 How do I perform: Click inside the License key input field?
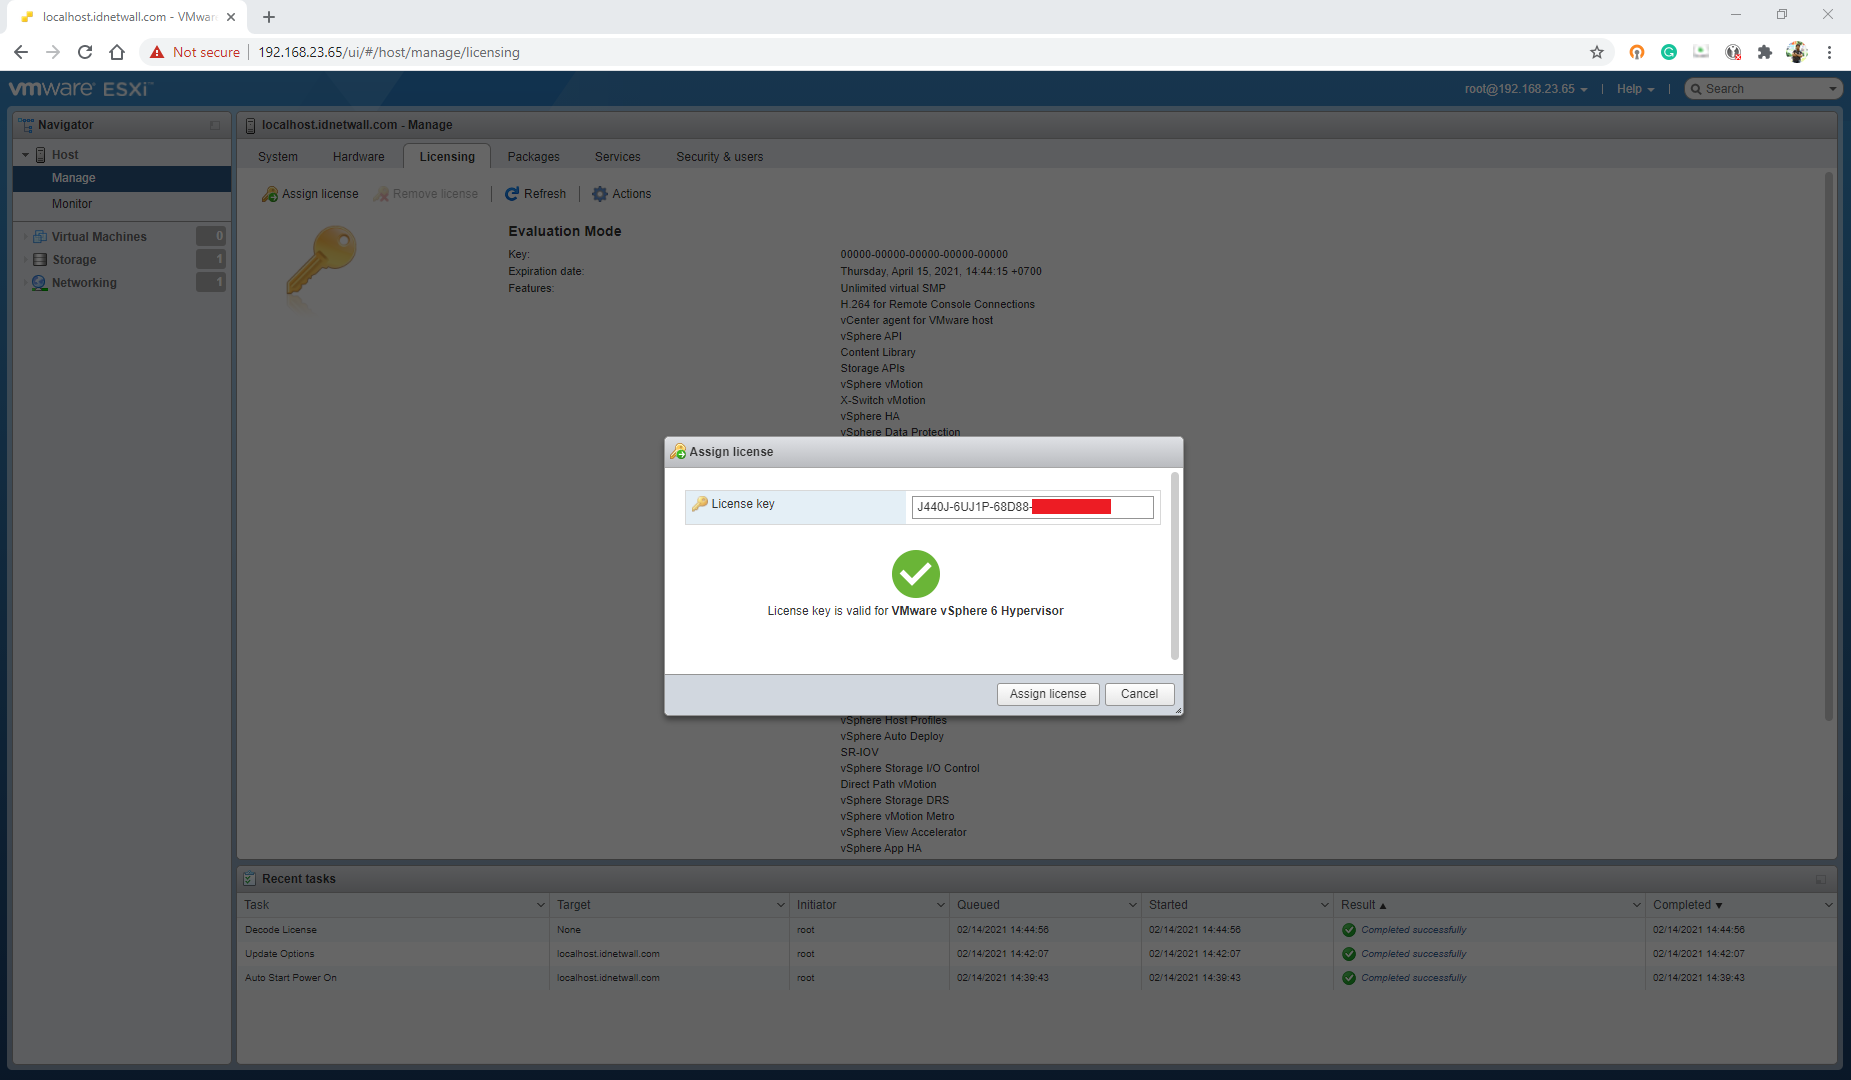[x=1032, y=507]
